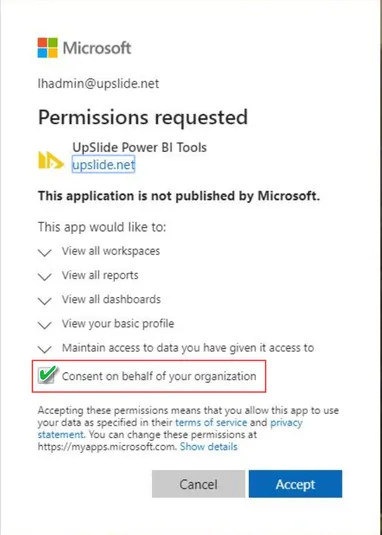
Task: Click the View all dashboards label text
Action: pos(111,300)
